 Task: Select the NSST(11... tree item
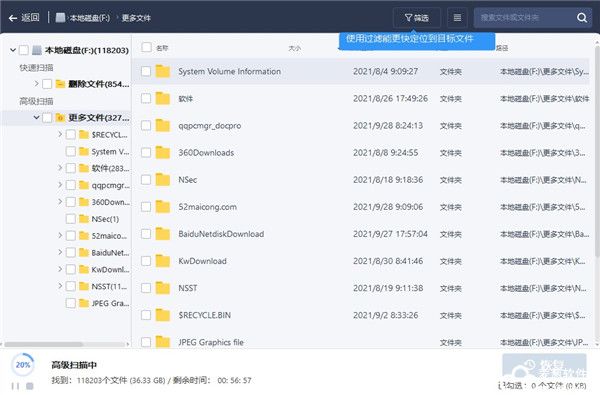(x=109, y=286)
